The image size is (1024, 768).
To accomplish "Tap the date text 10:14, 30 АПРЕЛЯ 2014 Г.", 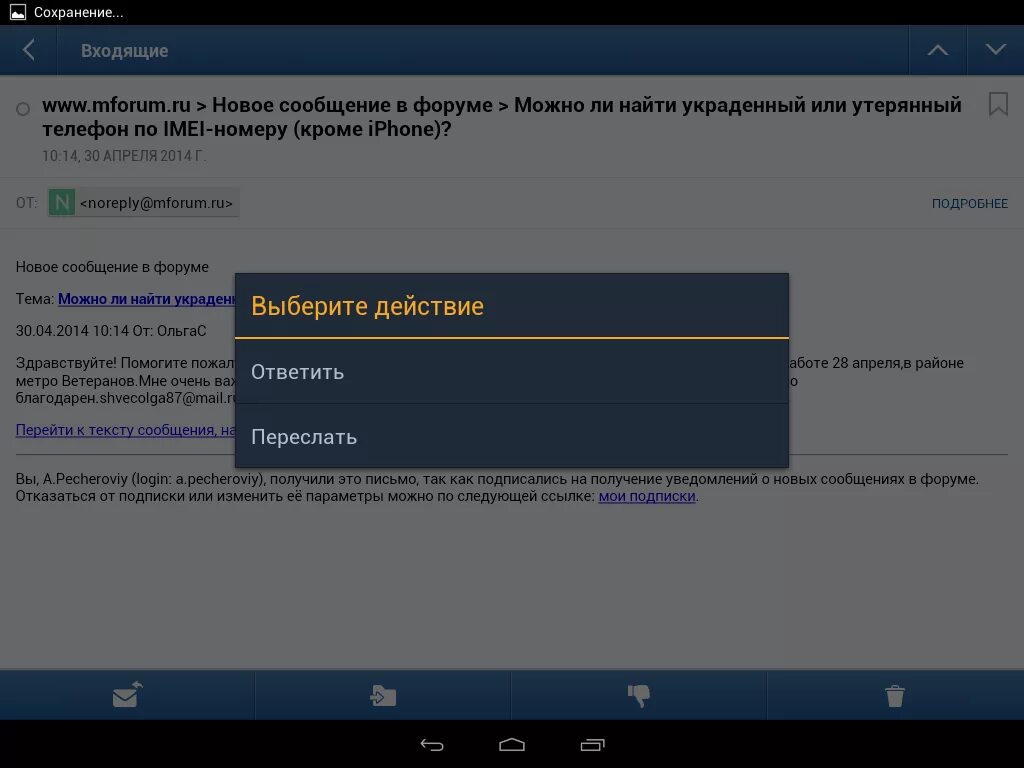I will click(x=123, y=156).
